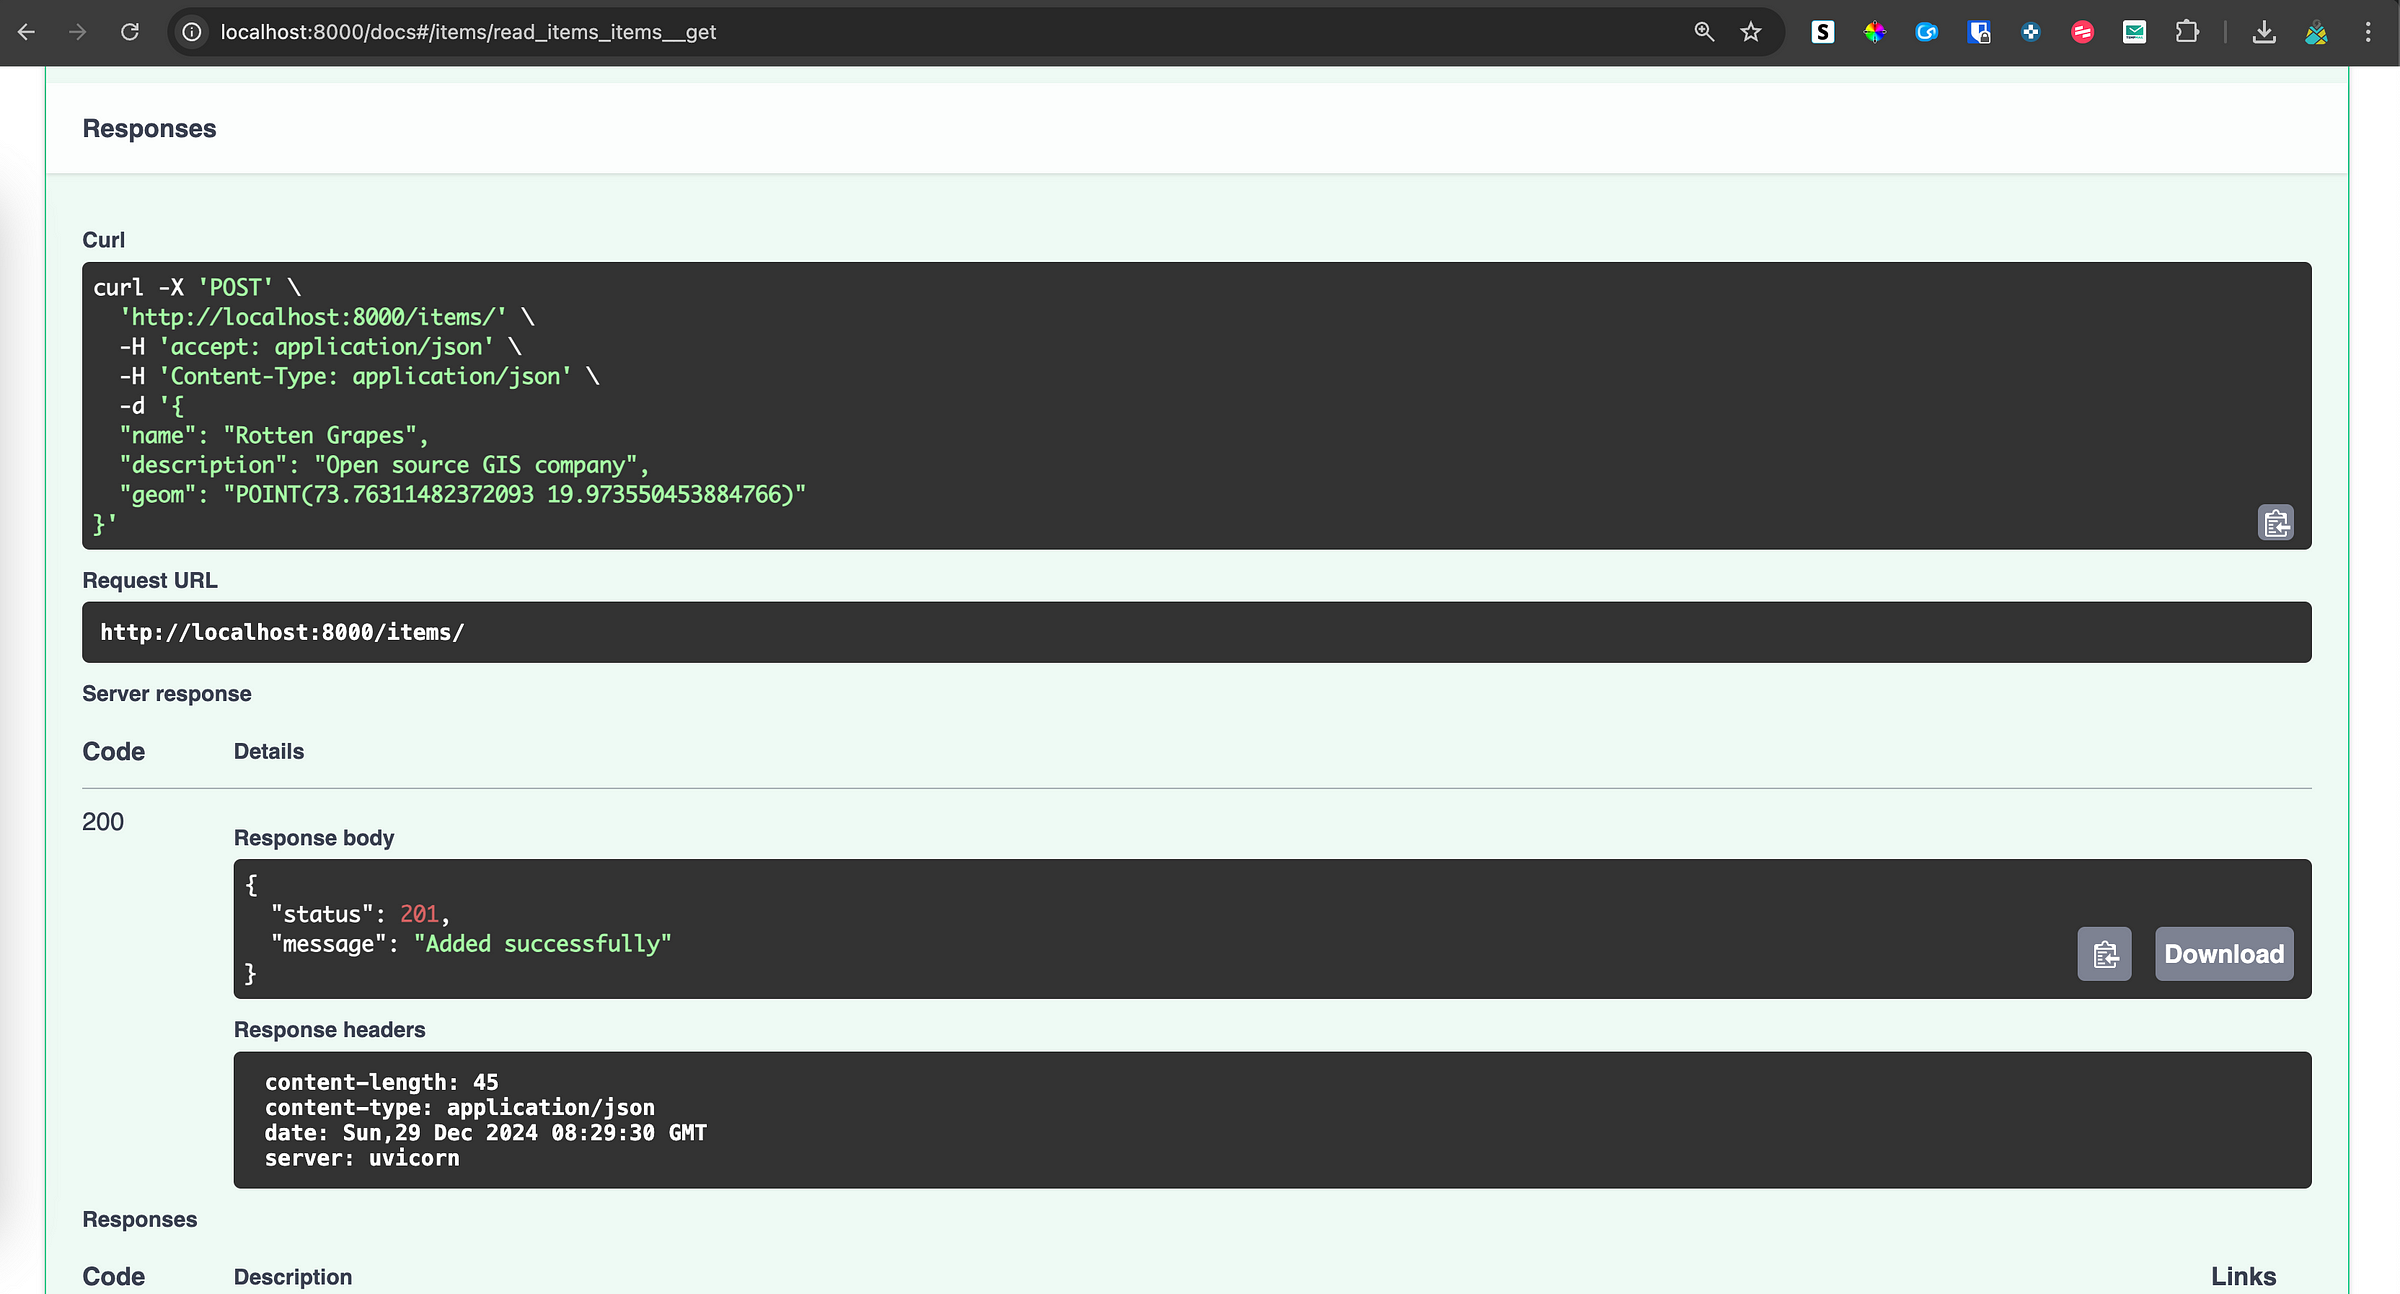This screenshot has width=2400, height=1294.
Task: Click the address bar URL
Action: (x=468, y=32)
